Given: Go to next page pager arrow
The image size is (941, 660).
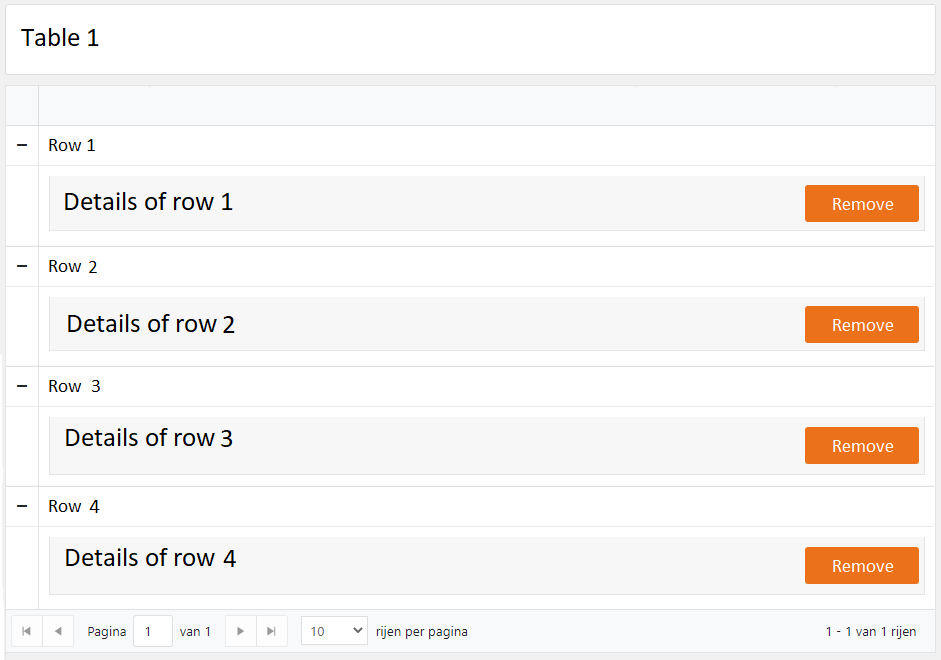Looking at the screenshot, I should (x=240, y=631).
